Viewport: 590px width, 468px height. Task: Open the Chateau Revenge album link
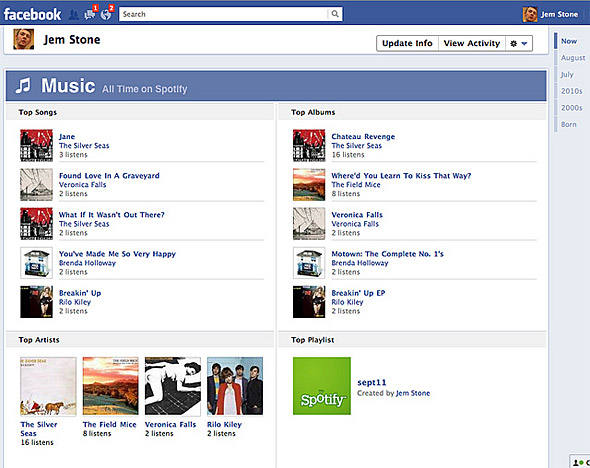(363, 137)
